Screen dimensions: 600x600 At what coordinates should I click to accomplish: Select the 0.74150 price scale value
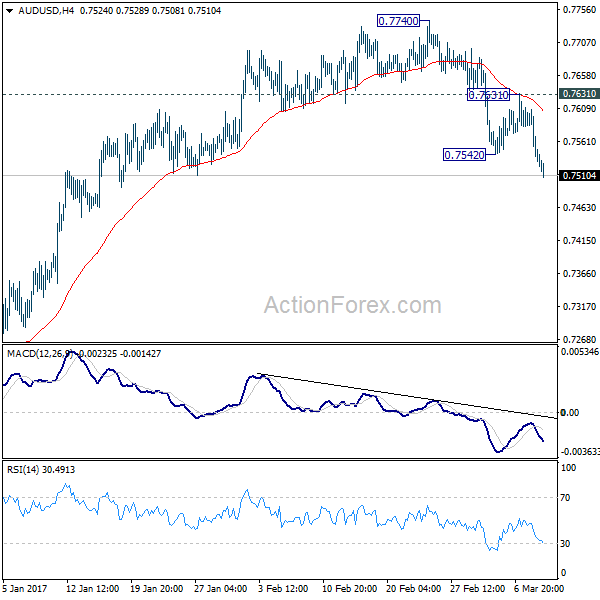tap(579, 241)
